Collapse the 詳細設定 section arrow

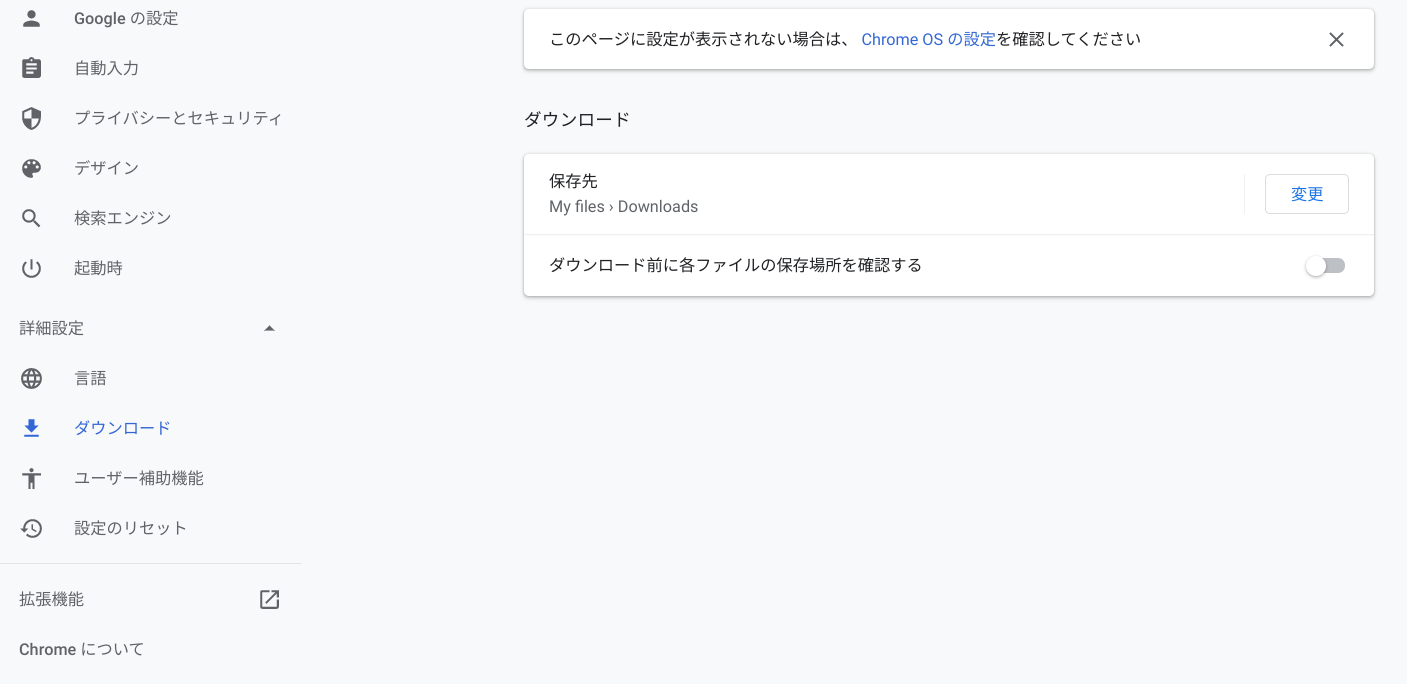269,328
